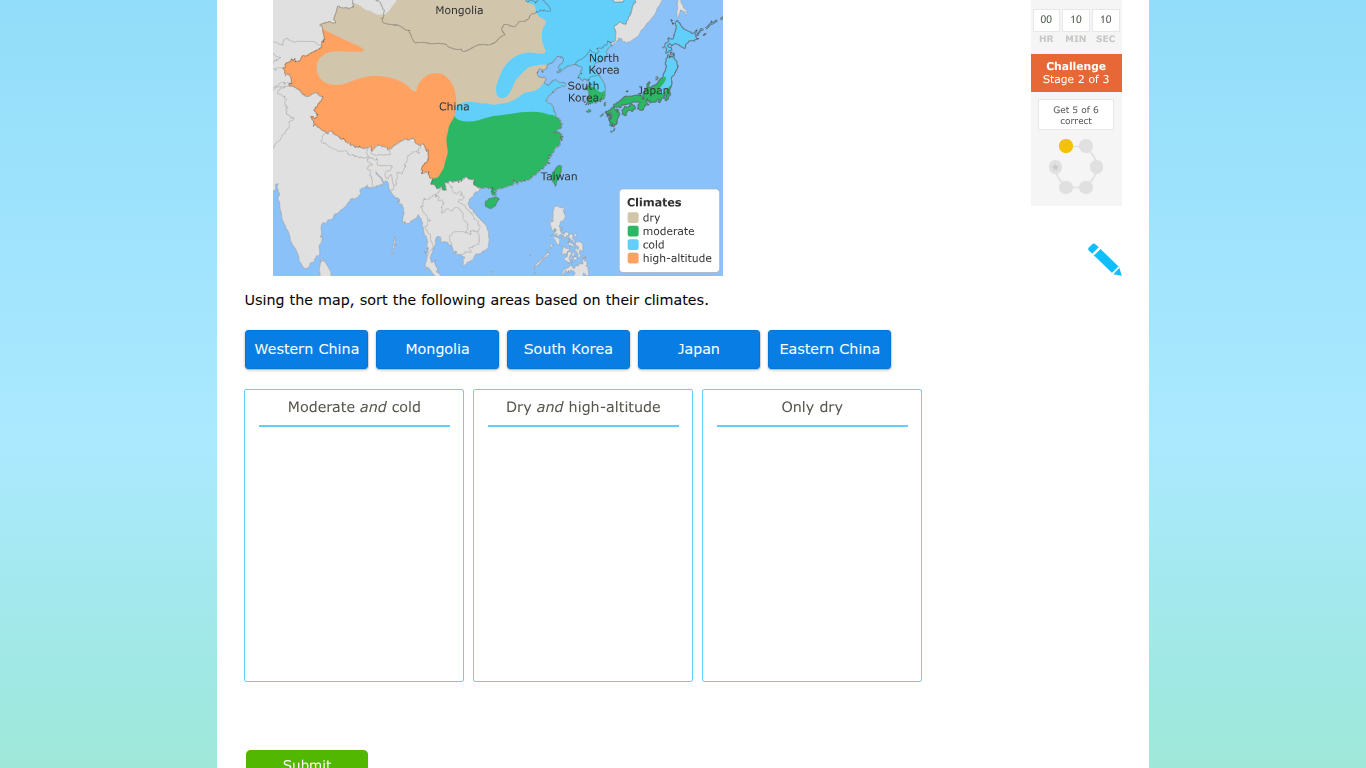Select the Japan tile

pyautogui.click(x=698, y=349)
